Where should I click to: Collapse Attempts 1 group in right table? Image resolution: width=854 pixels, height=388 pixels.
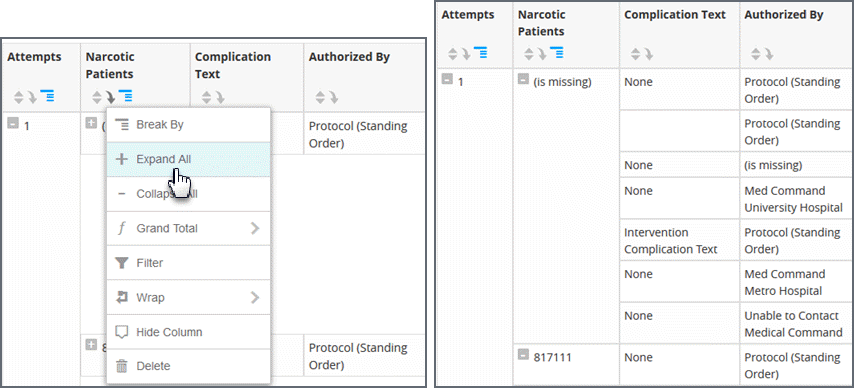pos(447,80)
